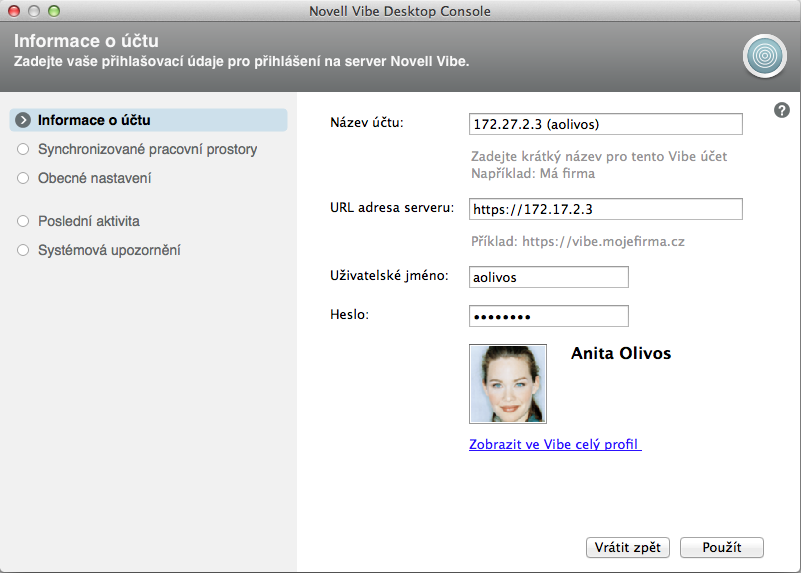Click the green zoom window button

point(54,11)
